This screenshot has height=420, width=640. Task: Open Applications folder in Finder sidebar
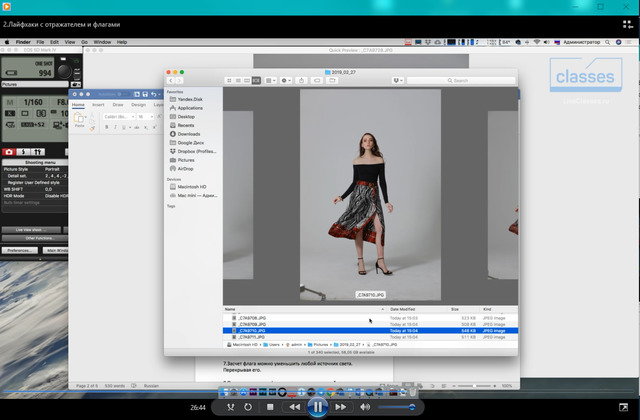click(x=190, y=108)
